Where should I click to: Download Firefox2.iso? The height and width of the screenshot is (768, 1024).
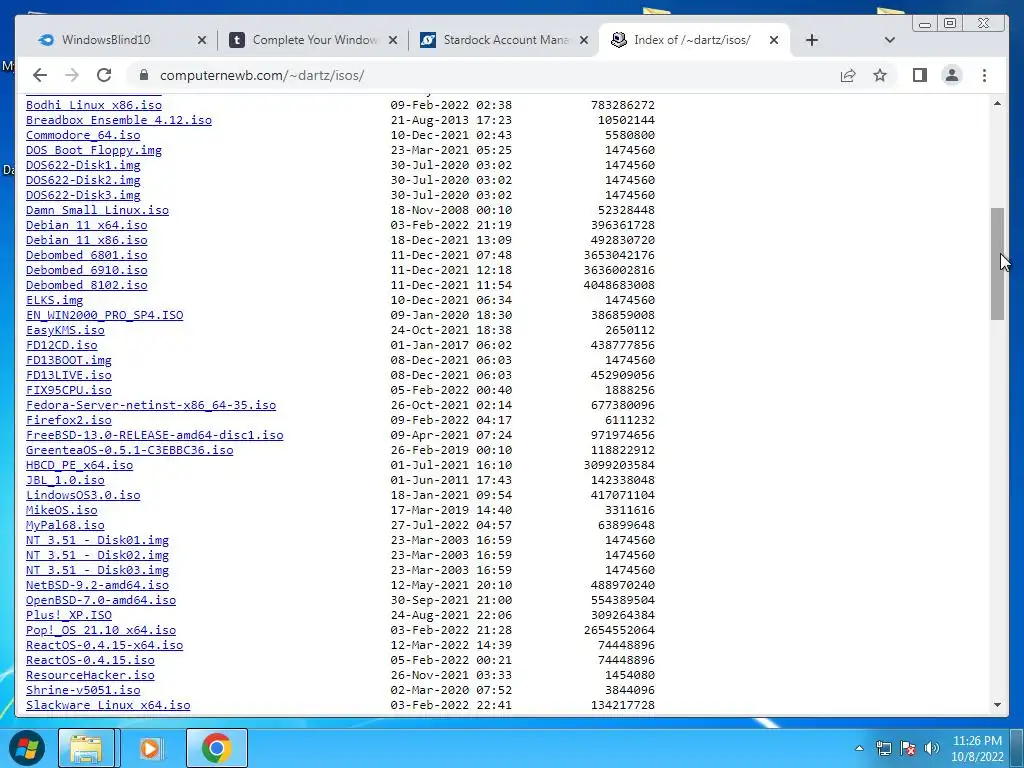pos(69,420)
